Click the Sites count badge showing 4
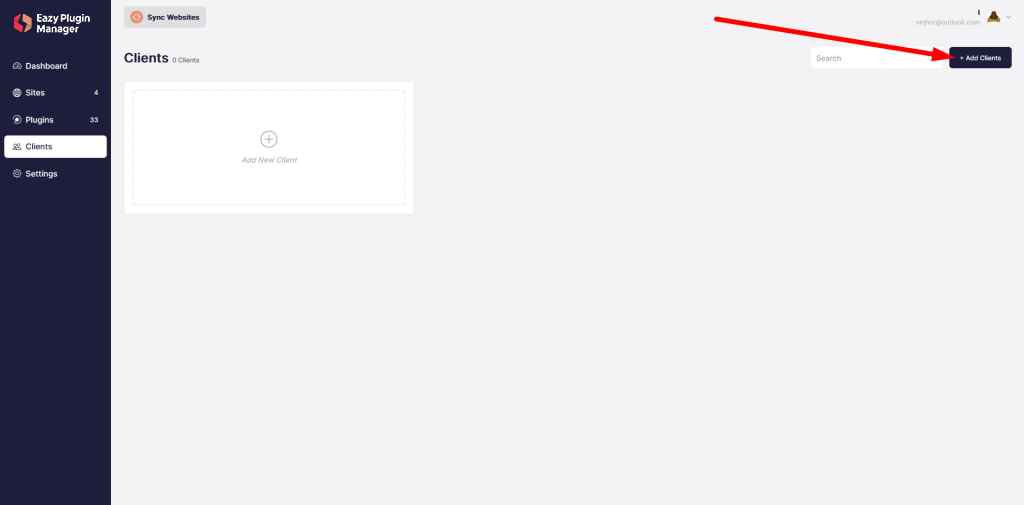Viewport: 1024px width, 505px height. [96, 93]
